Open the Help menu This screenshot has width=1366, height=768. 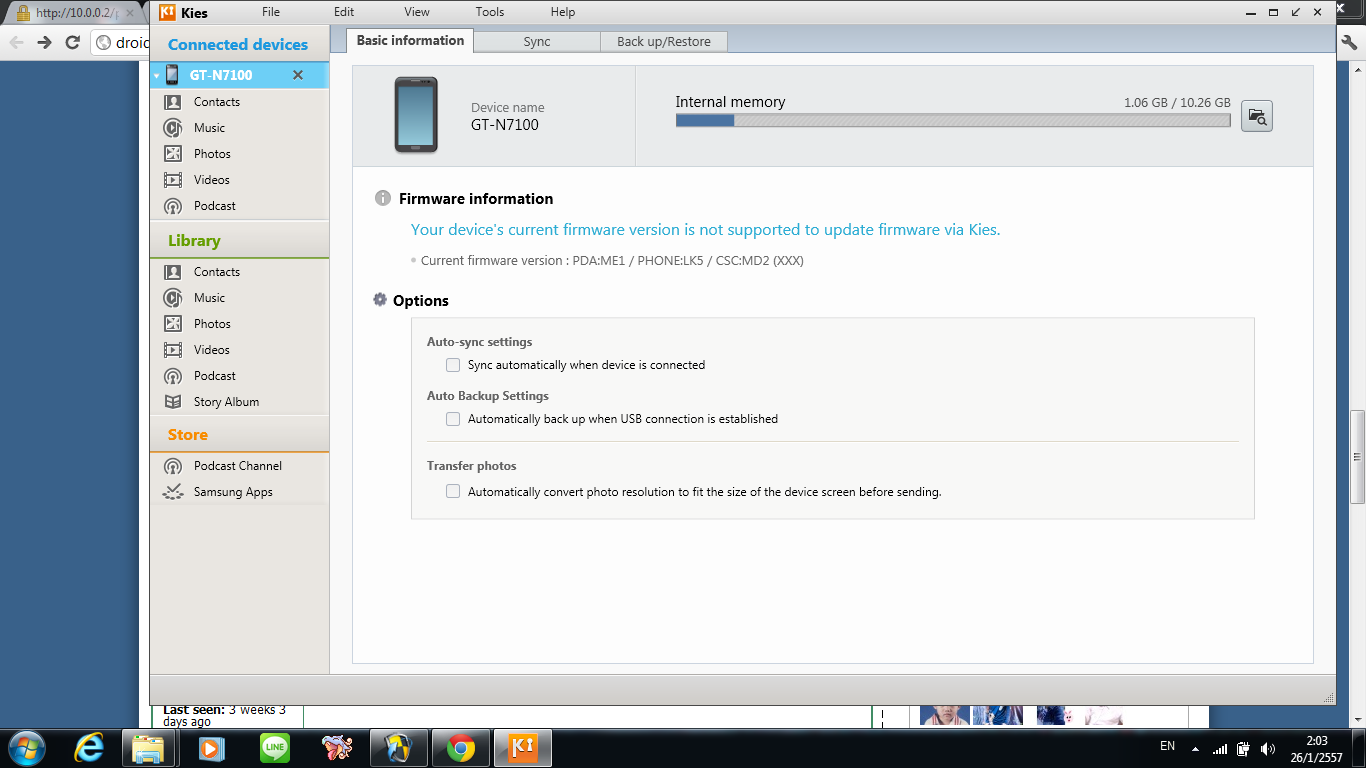(x=563, y=12)
